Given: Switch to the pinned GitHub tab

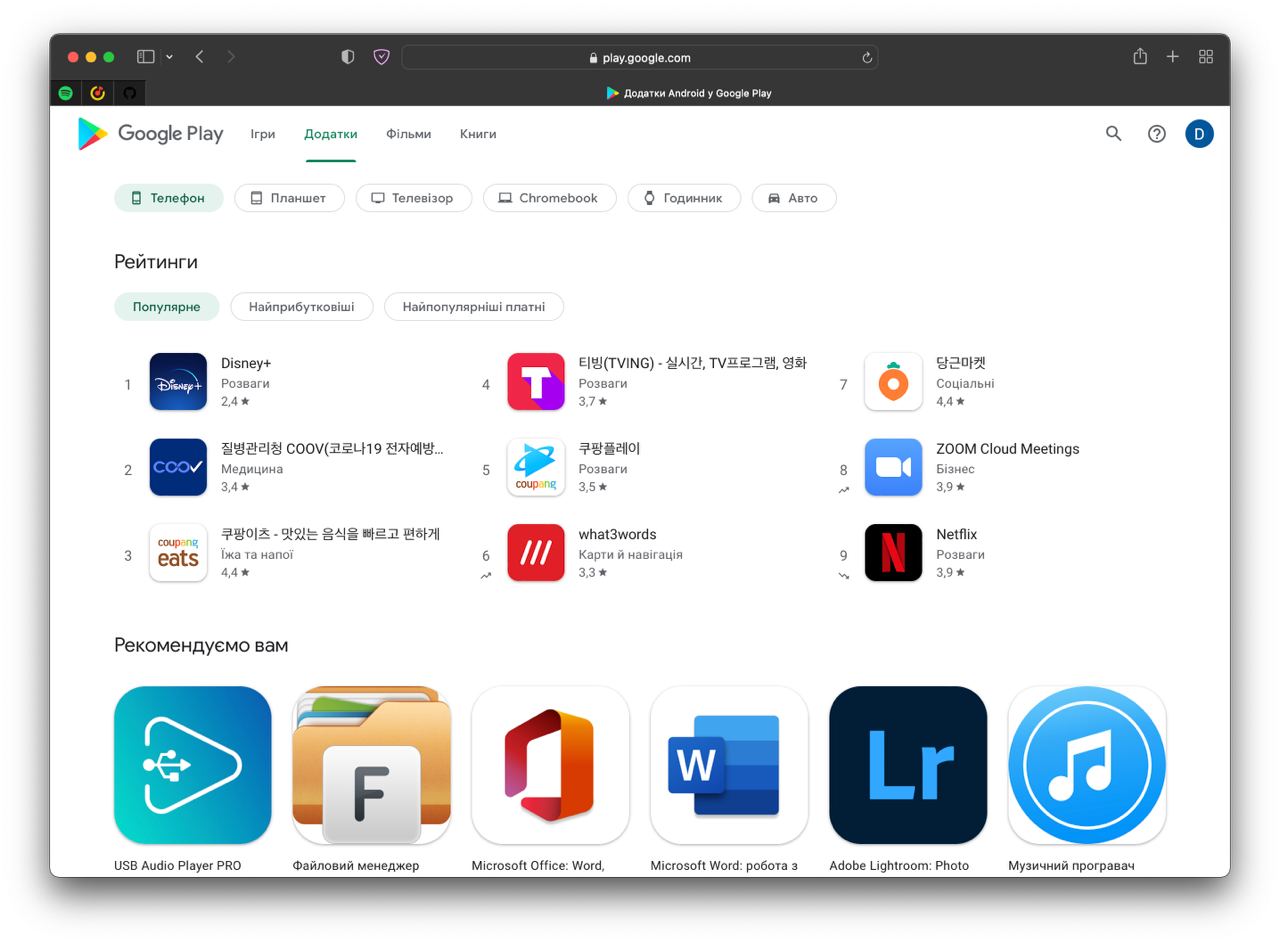Looking at the screenshot, I should pyautogui.click(x=130, y=93).
